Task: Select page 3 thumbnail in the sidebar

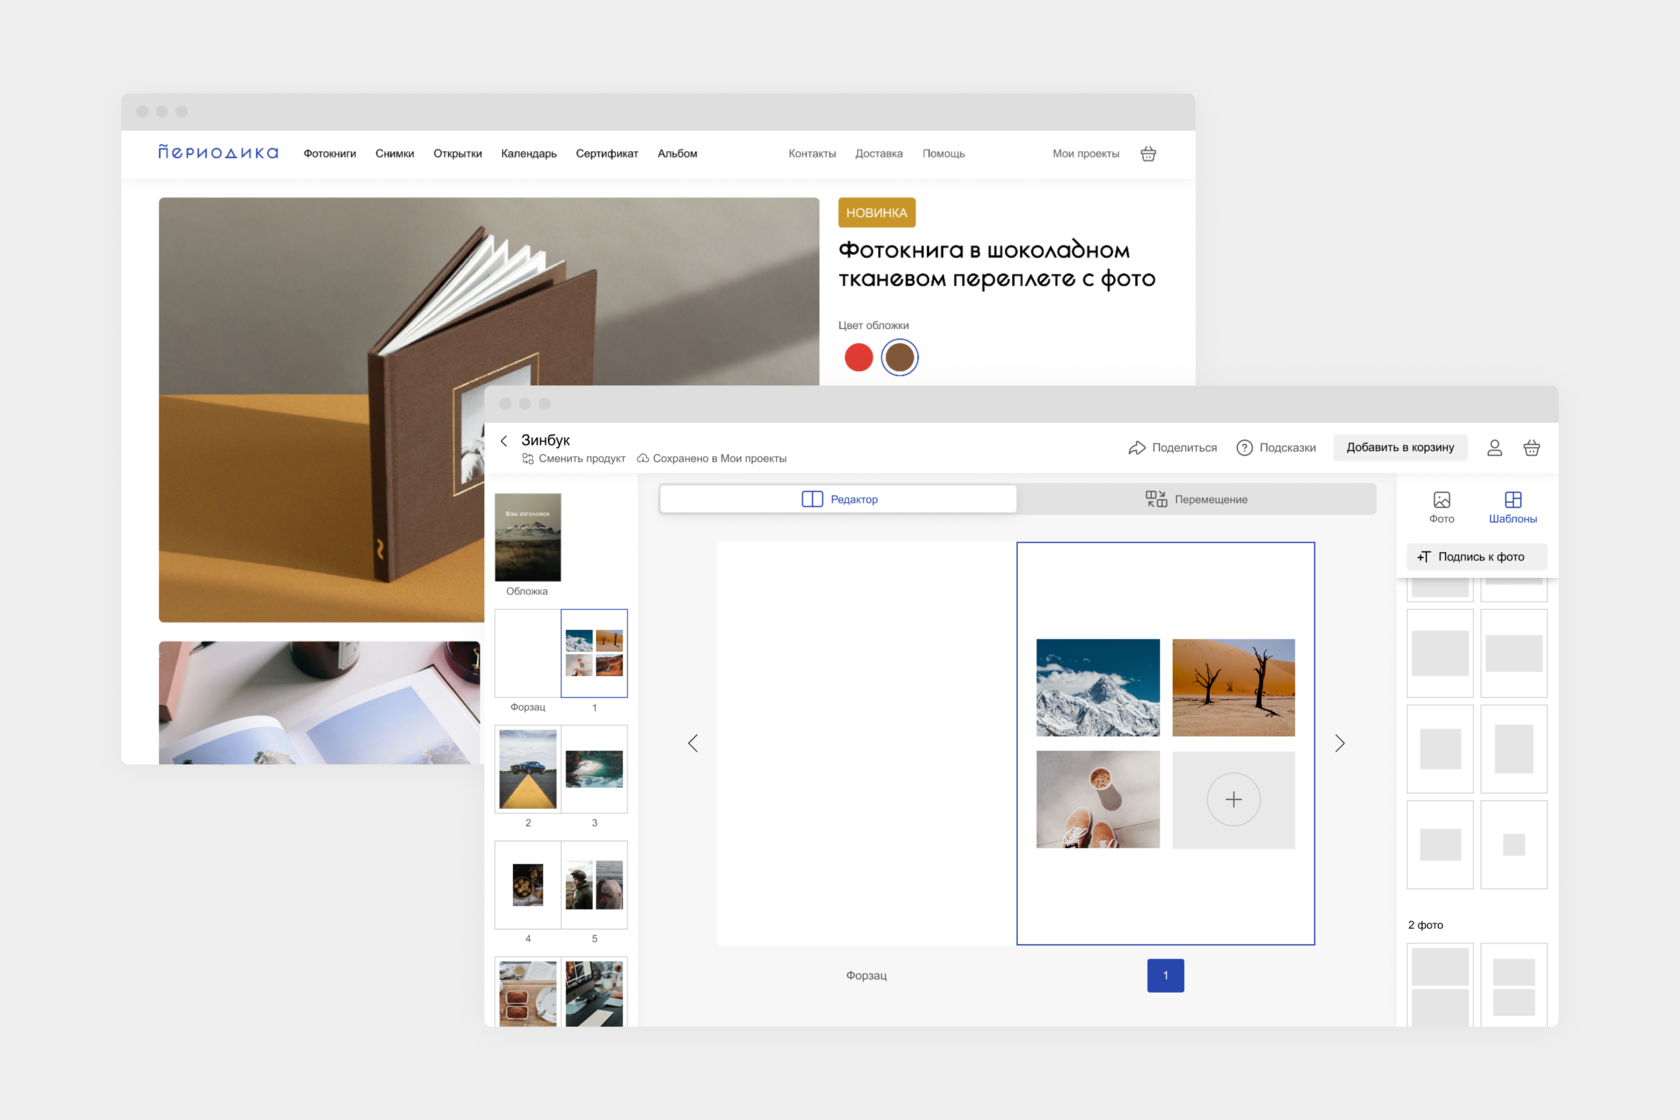Action: [x=594, y=769]
